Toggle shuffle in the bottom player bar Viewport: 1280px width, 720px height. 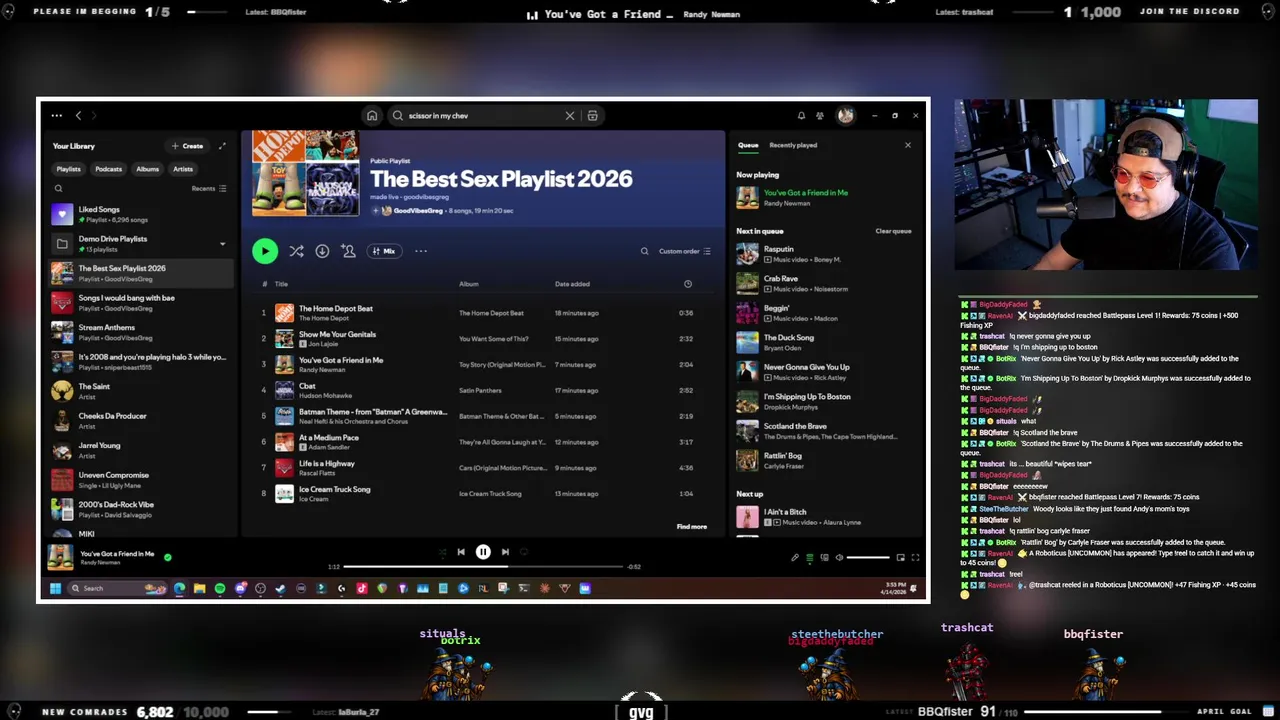pos(442,552)
